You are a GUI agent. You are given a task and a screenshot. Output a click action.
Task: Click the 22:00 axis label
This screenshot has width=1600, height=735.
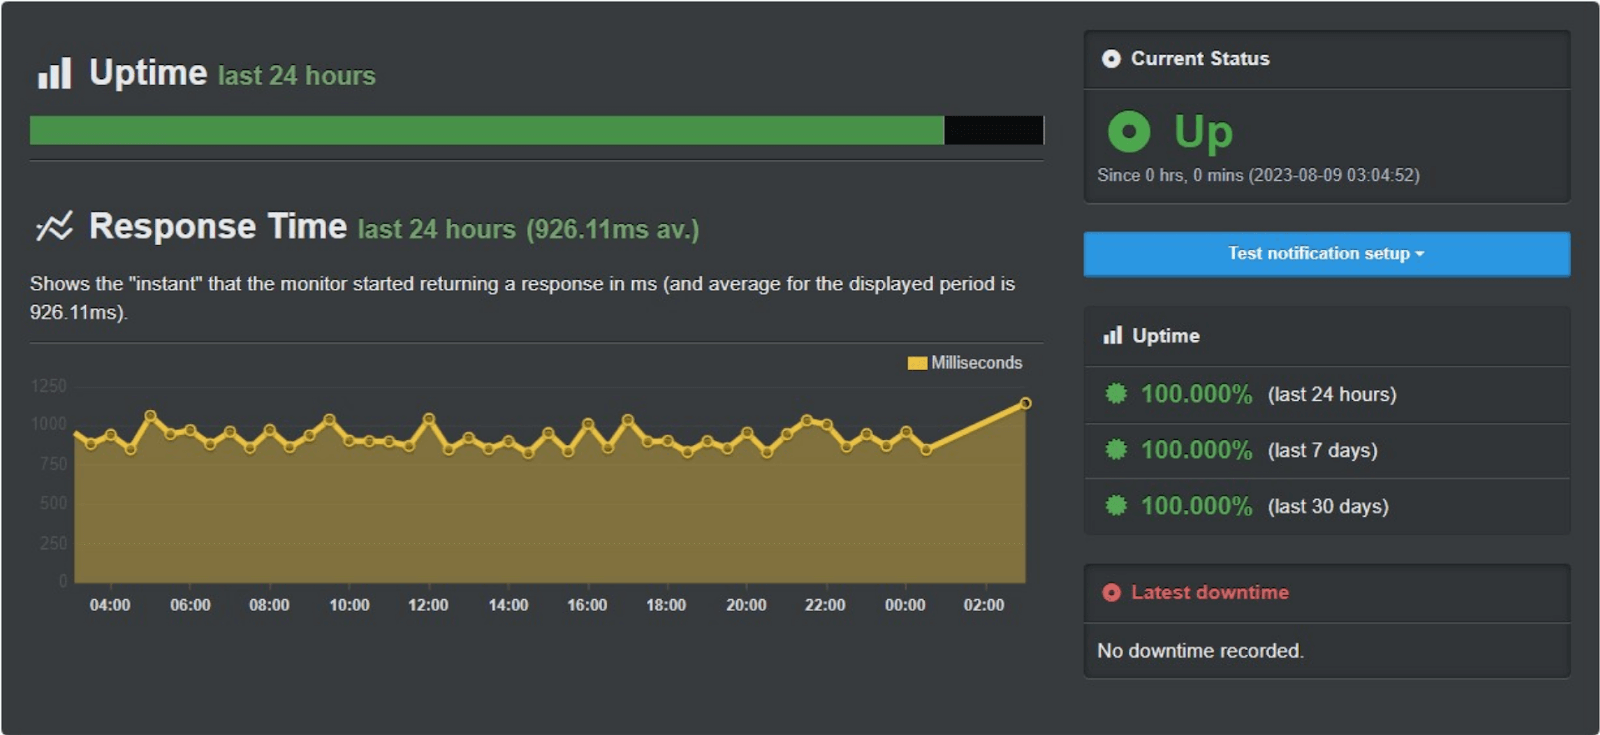point(825,605)
